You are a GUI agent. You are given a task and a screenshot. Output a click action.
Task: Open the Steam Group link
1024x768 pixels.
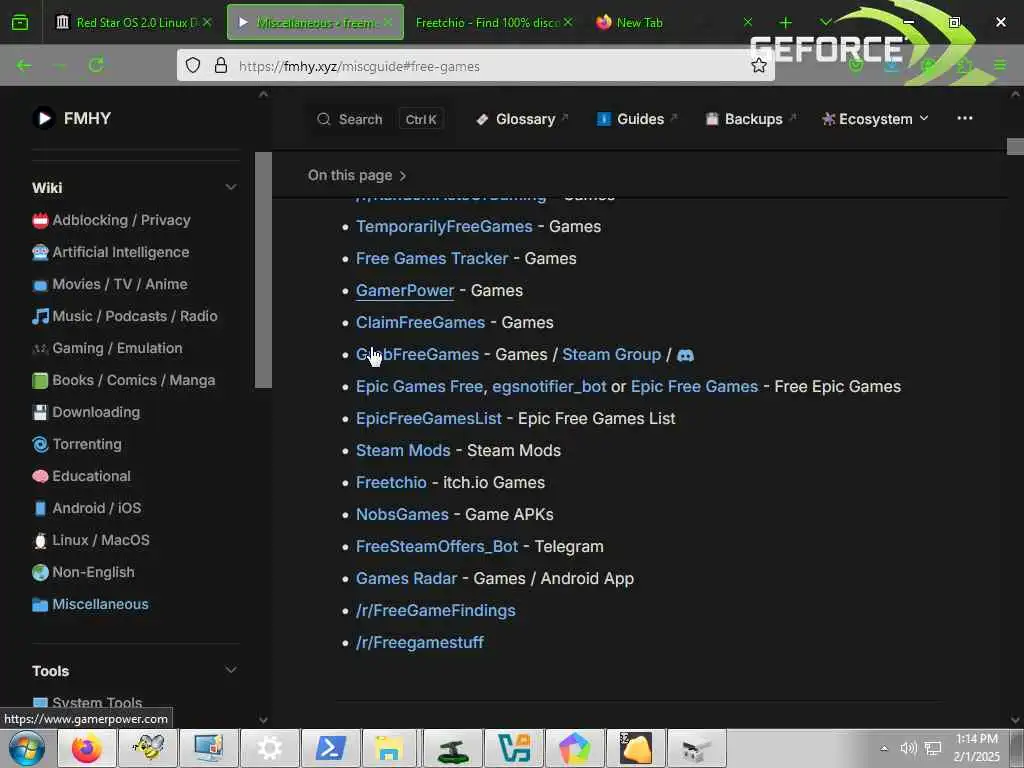[x=611, y=355]
